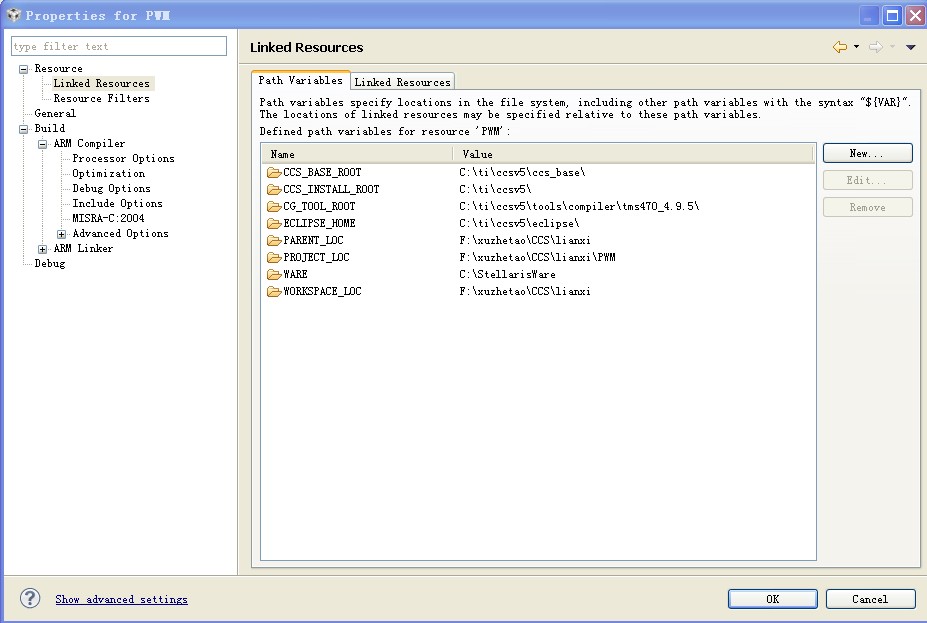Viewport: 927px width, 623px height.
Task: Select the PROJECT_LOC variable name
Action: 316,258
